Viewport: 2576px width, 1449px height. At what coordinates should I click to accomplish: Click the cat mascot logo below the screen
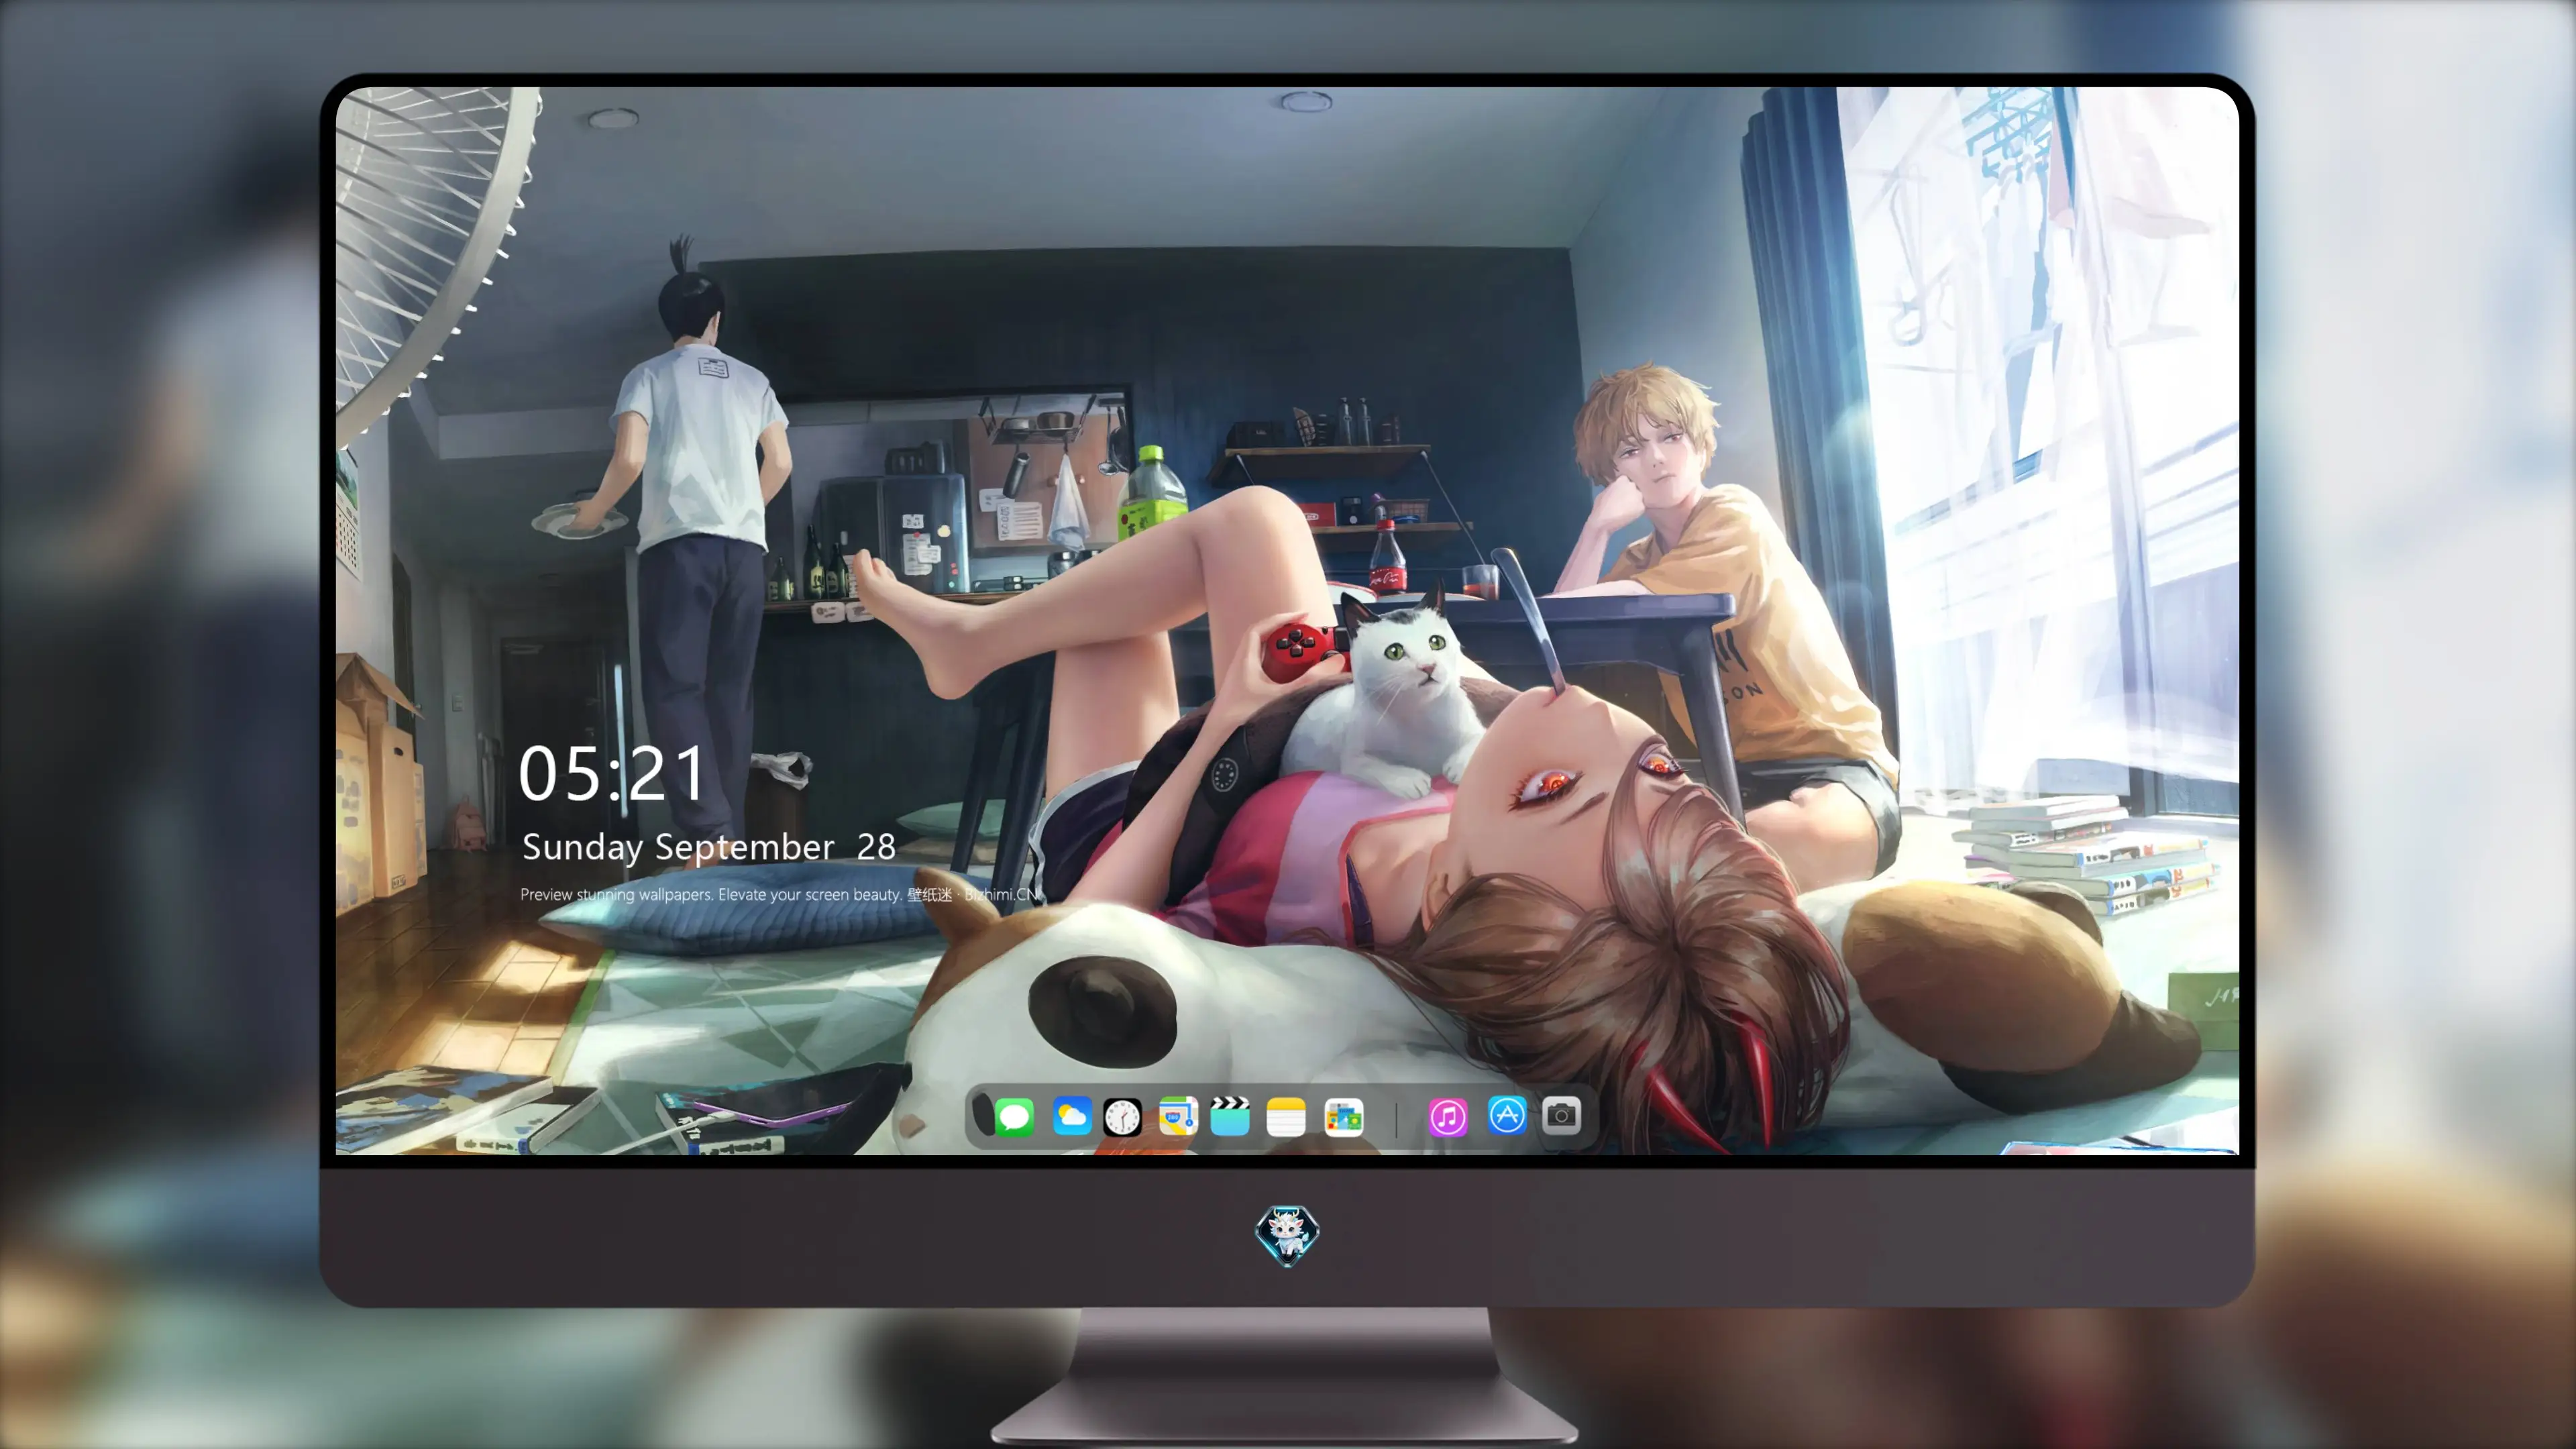(1287, 1235)
